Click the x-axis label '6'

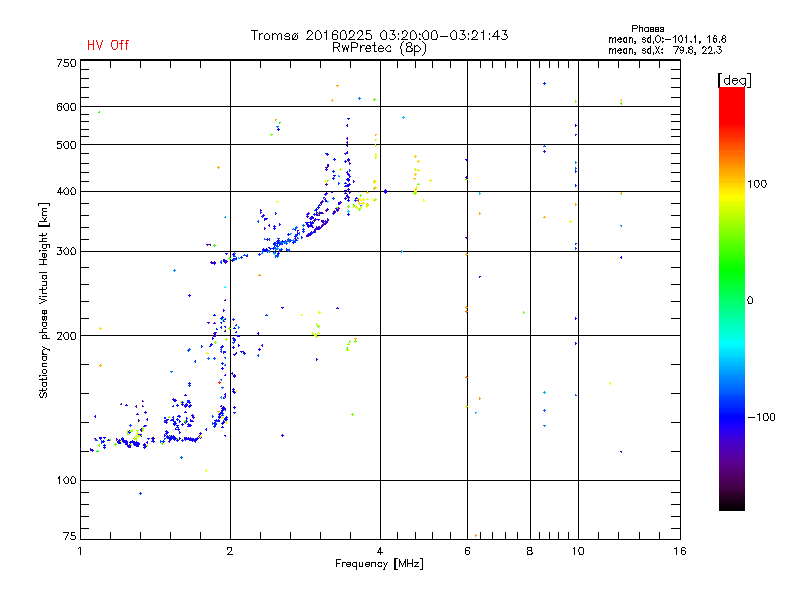(x=467, y=551)
